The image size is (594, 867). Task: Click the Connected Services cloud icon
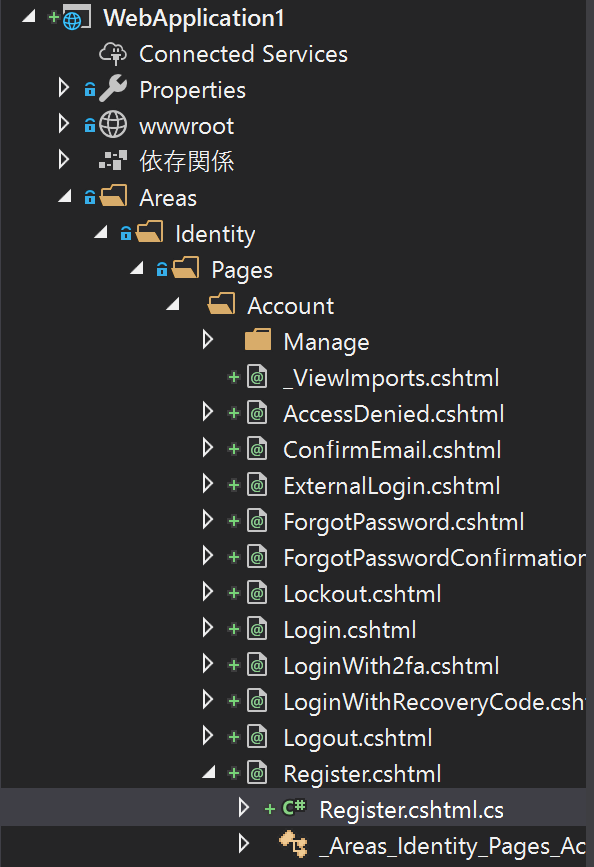(x=113, y=54)
